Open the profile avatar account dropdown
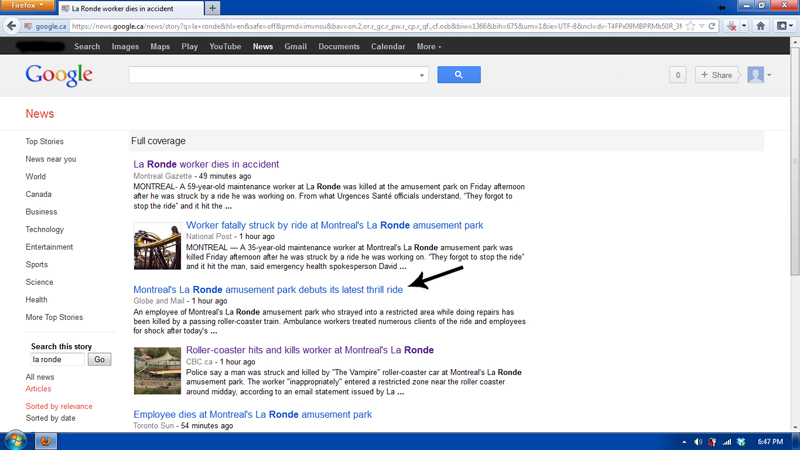800x450 pixels. (x=759, y=75)
